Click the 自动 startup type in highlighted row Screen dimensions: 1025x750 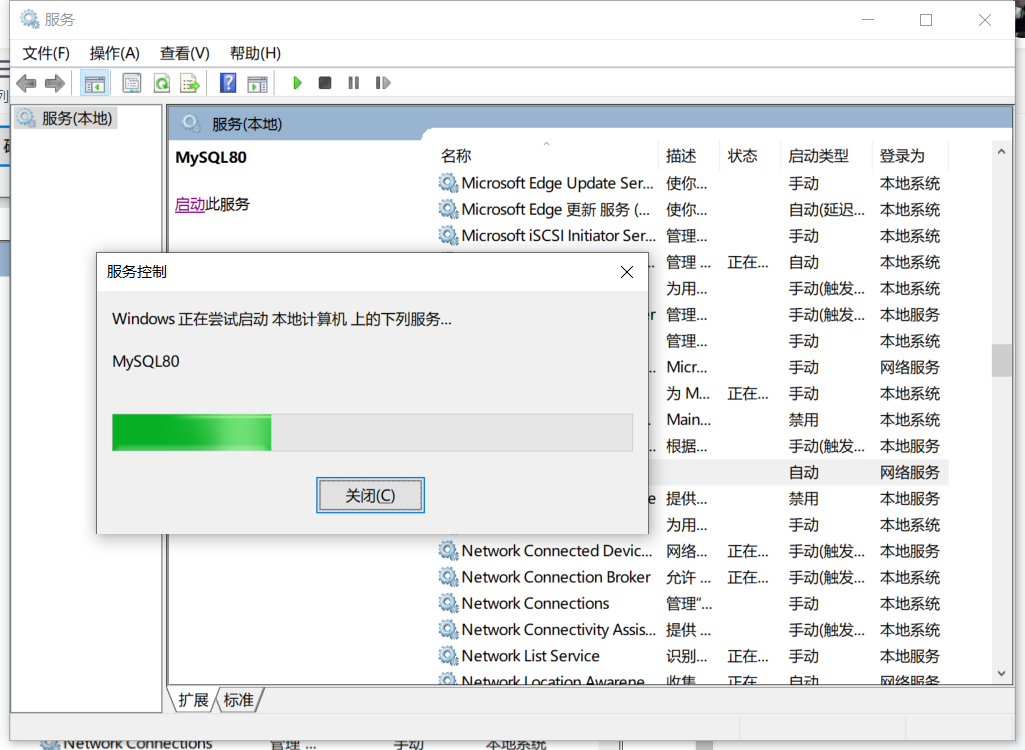tap(803, 472)
